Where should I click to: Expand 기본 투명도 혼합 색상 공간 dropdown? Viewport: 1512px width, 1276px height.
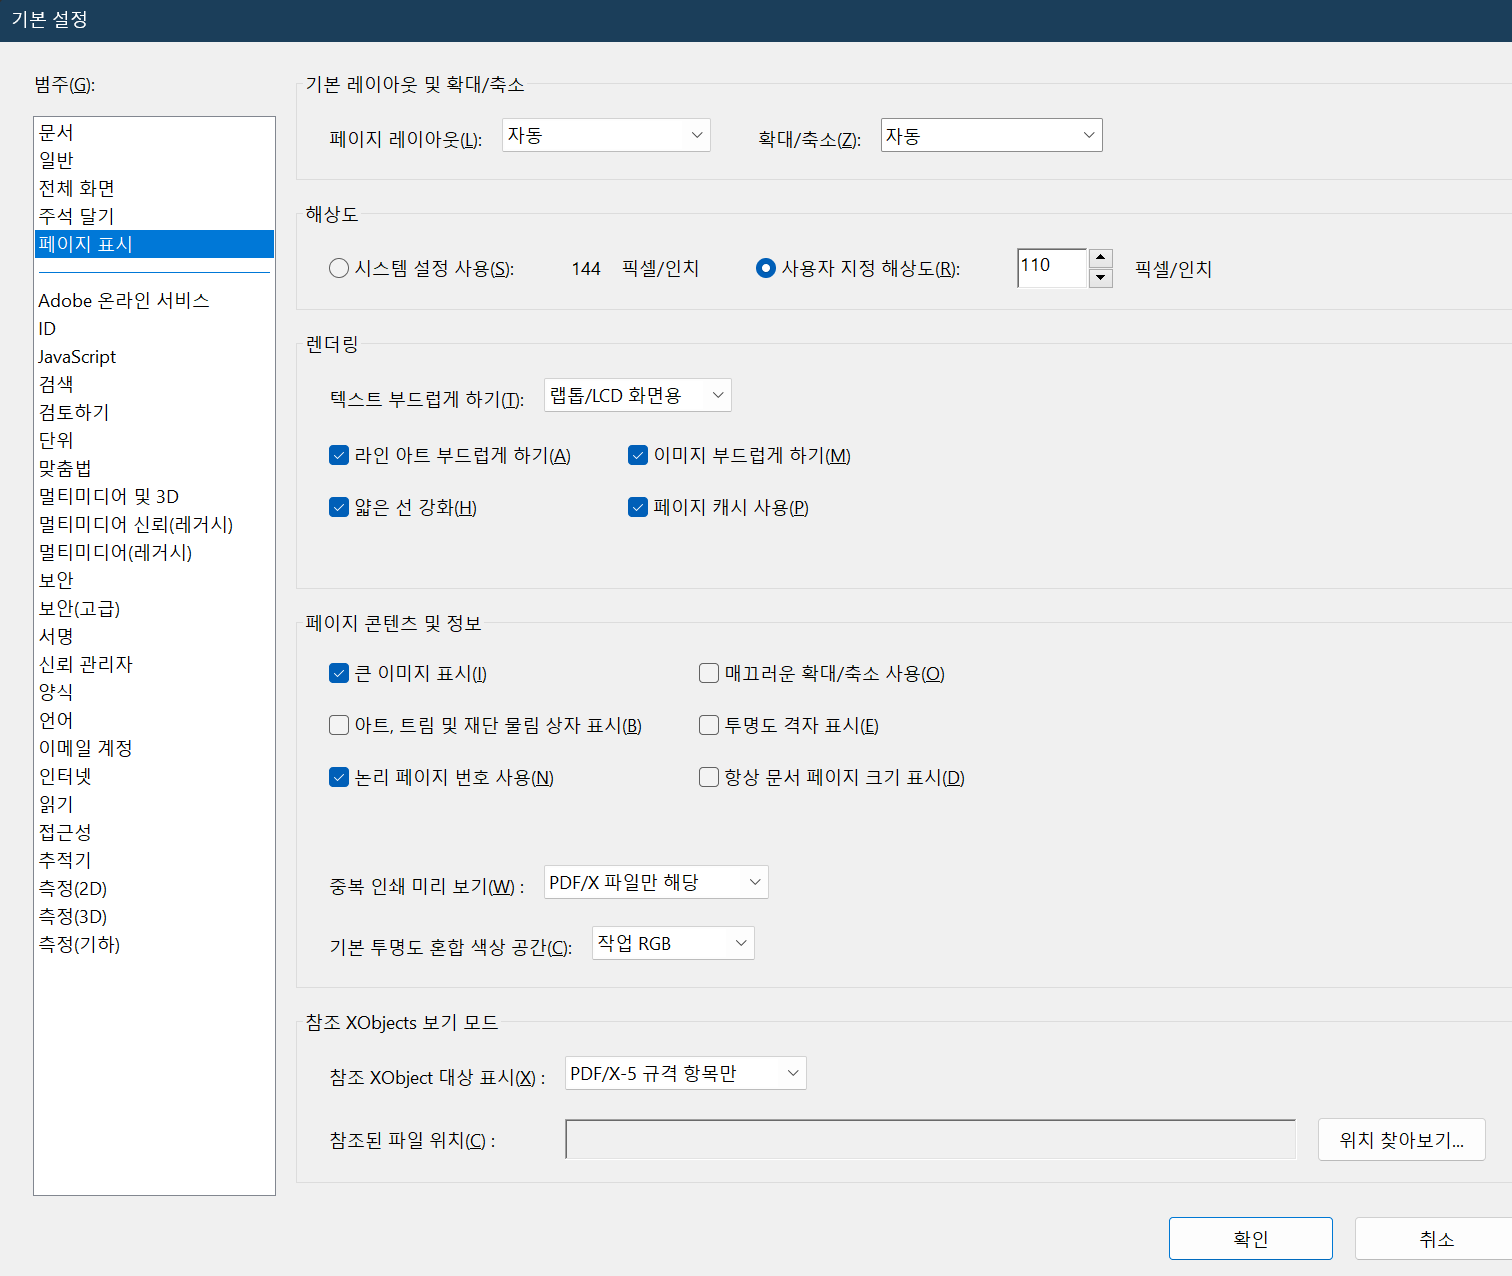point(673,943)
